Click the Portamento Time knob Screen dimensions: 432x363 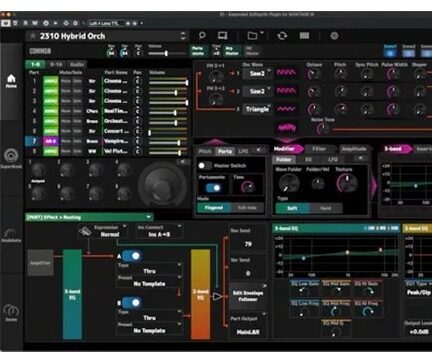(x=248, y=187)
